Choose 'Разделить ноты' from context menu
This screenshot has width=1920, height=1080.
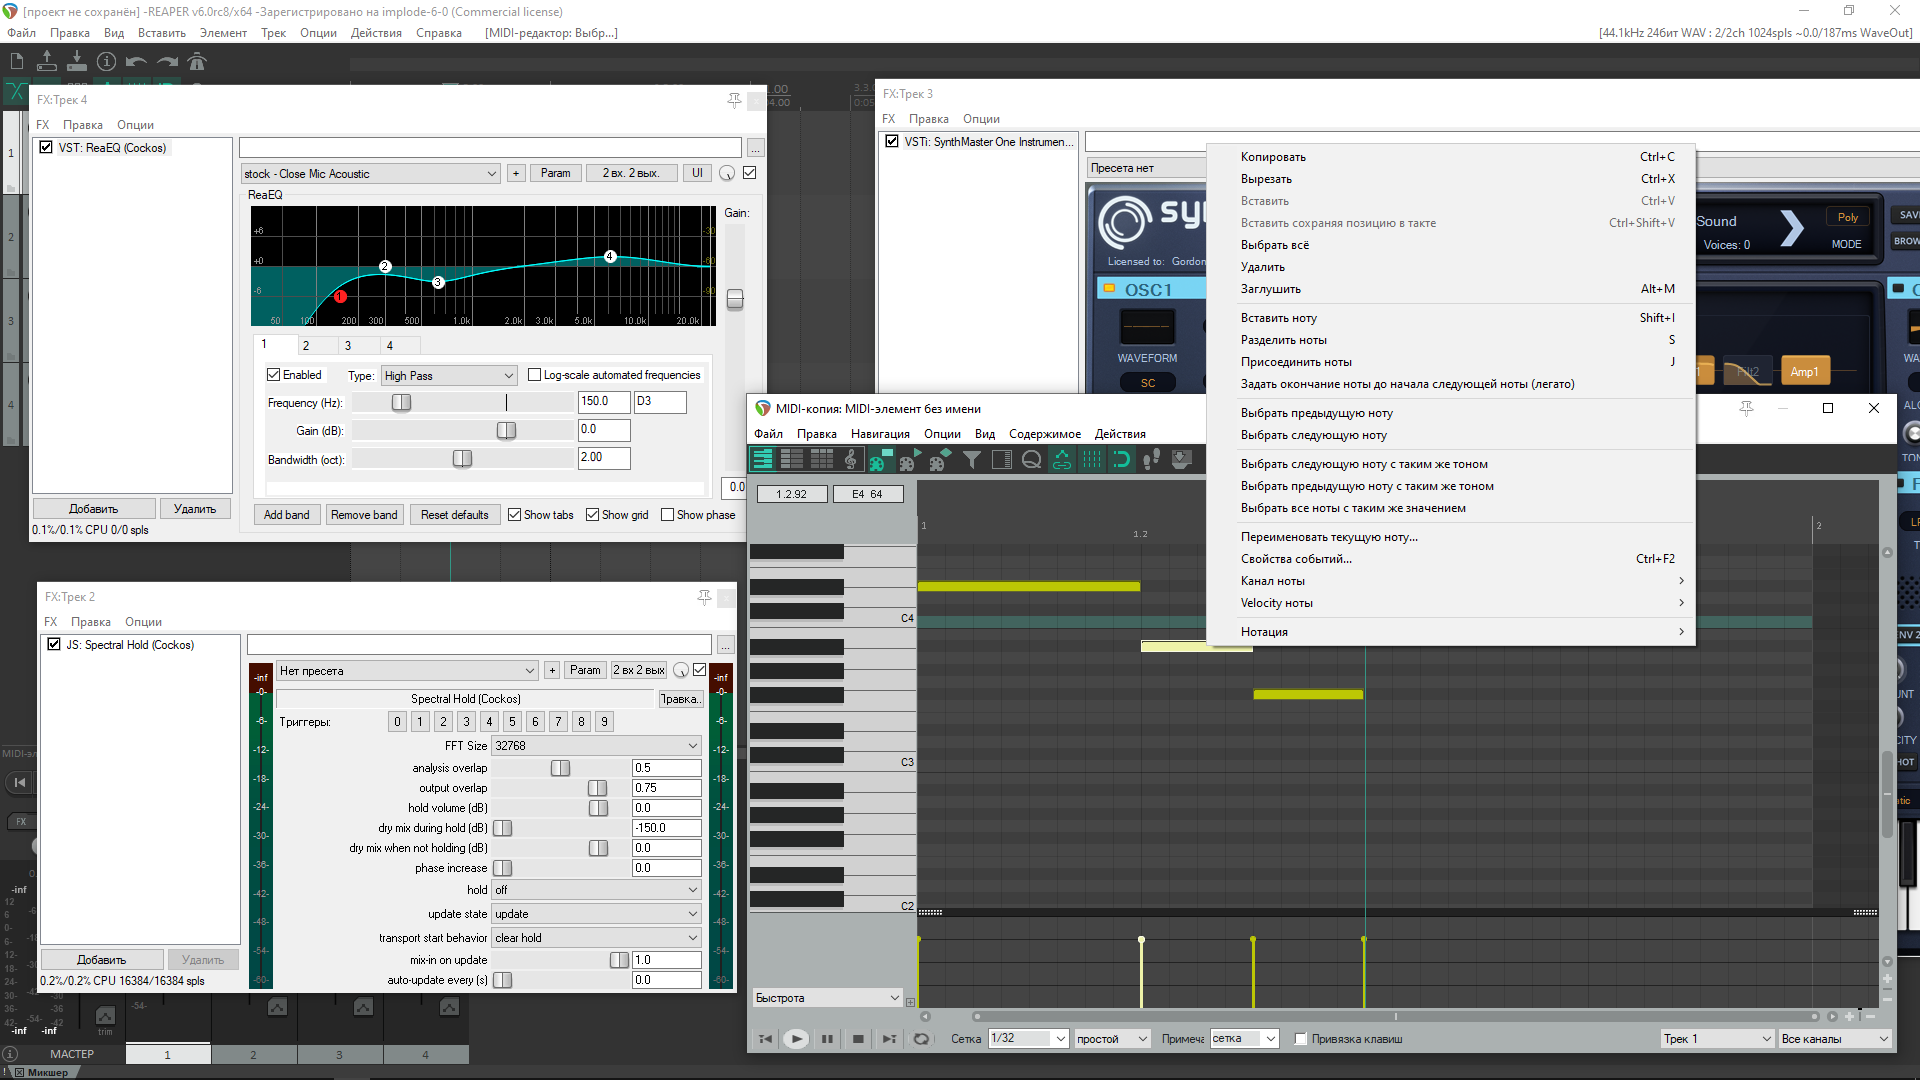pos(1283,340)
